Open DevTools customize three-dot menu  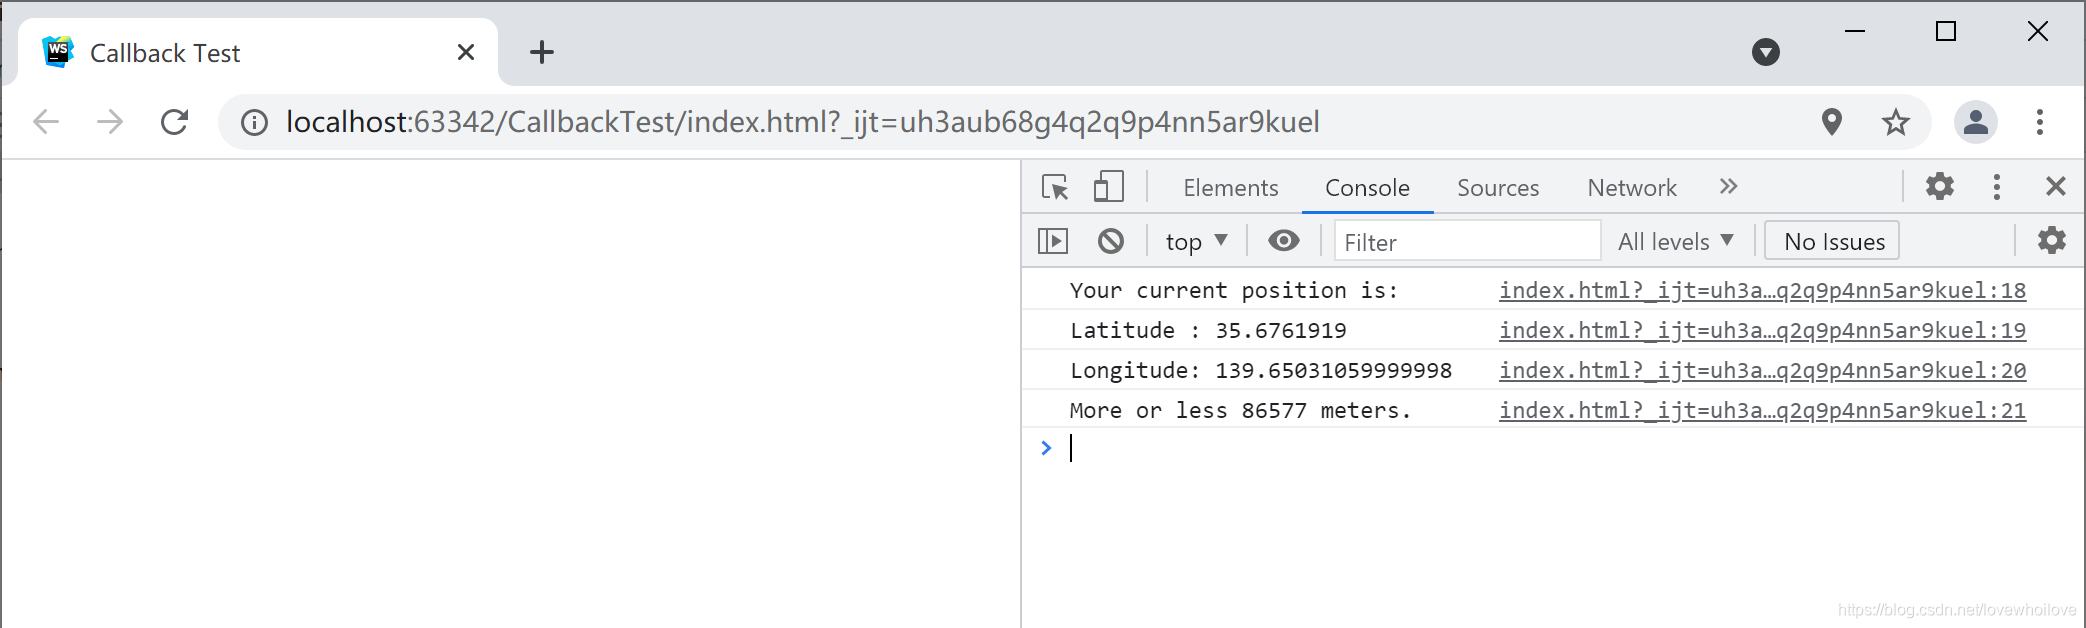point(1997,187)
